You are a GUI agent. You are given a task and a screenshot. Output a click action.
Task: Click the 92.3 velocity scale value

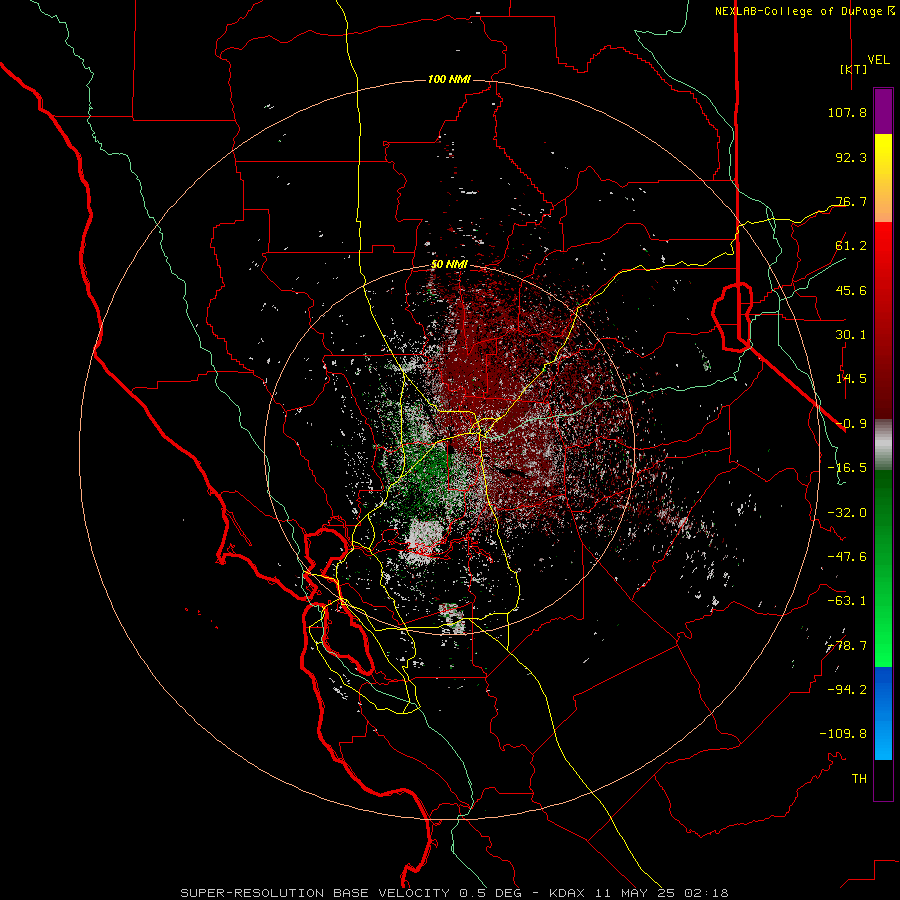pos(851,157)
